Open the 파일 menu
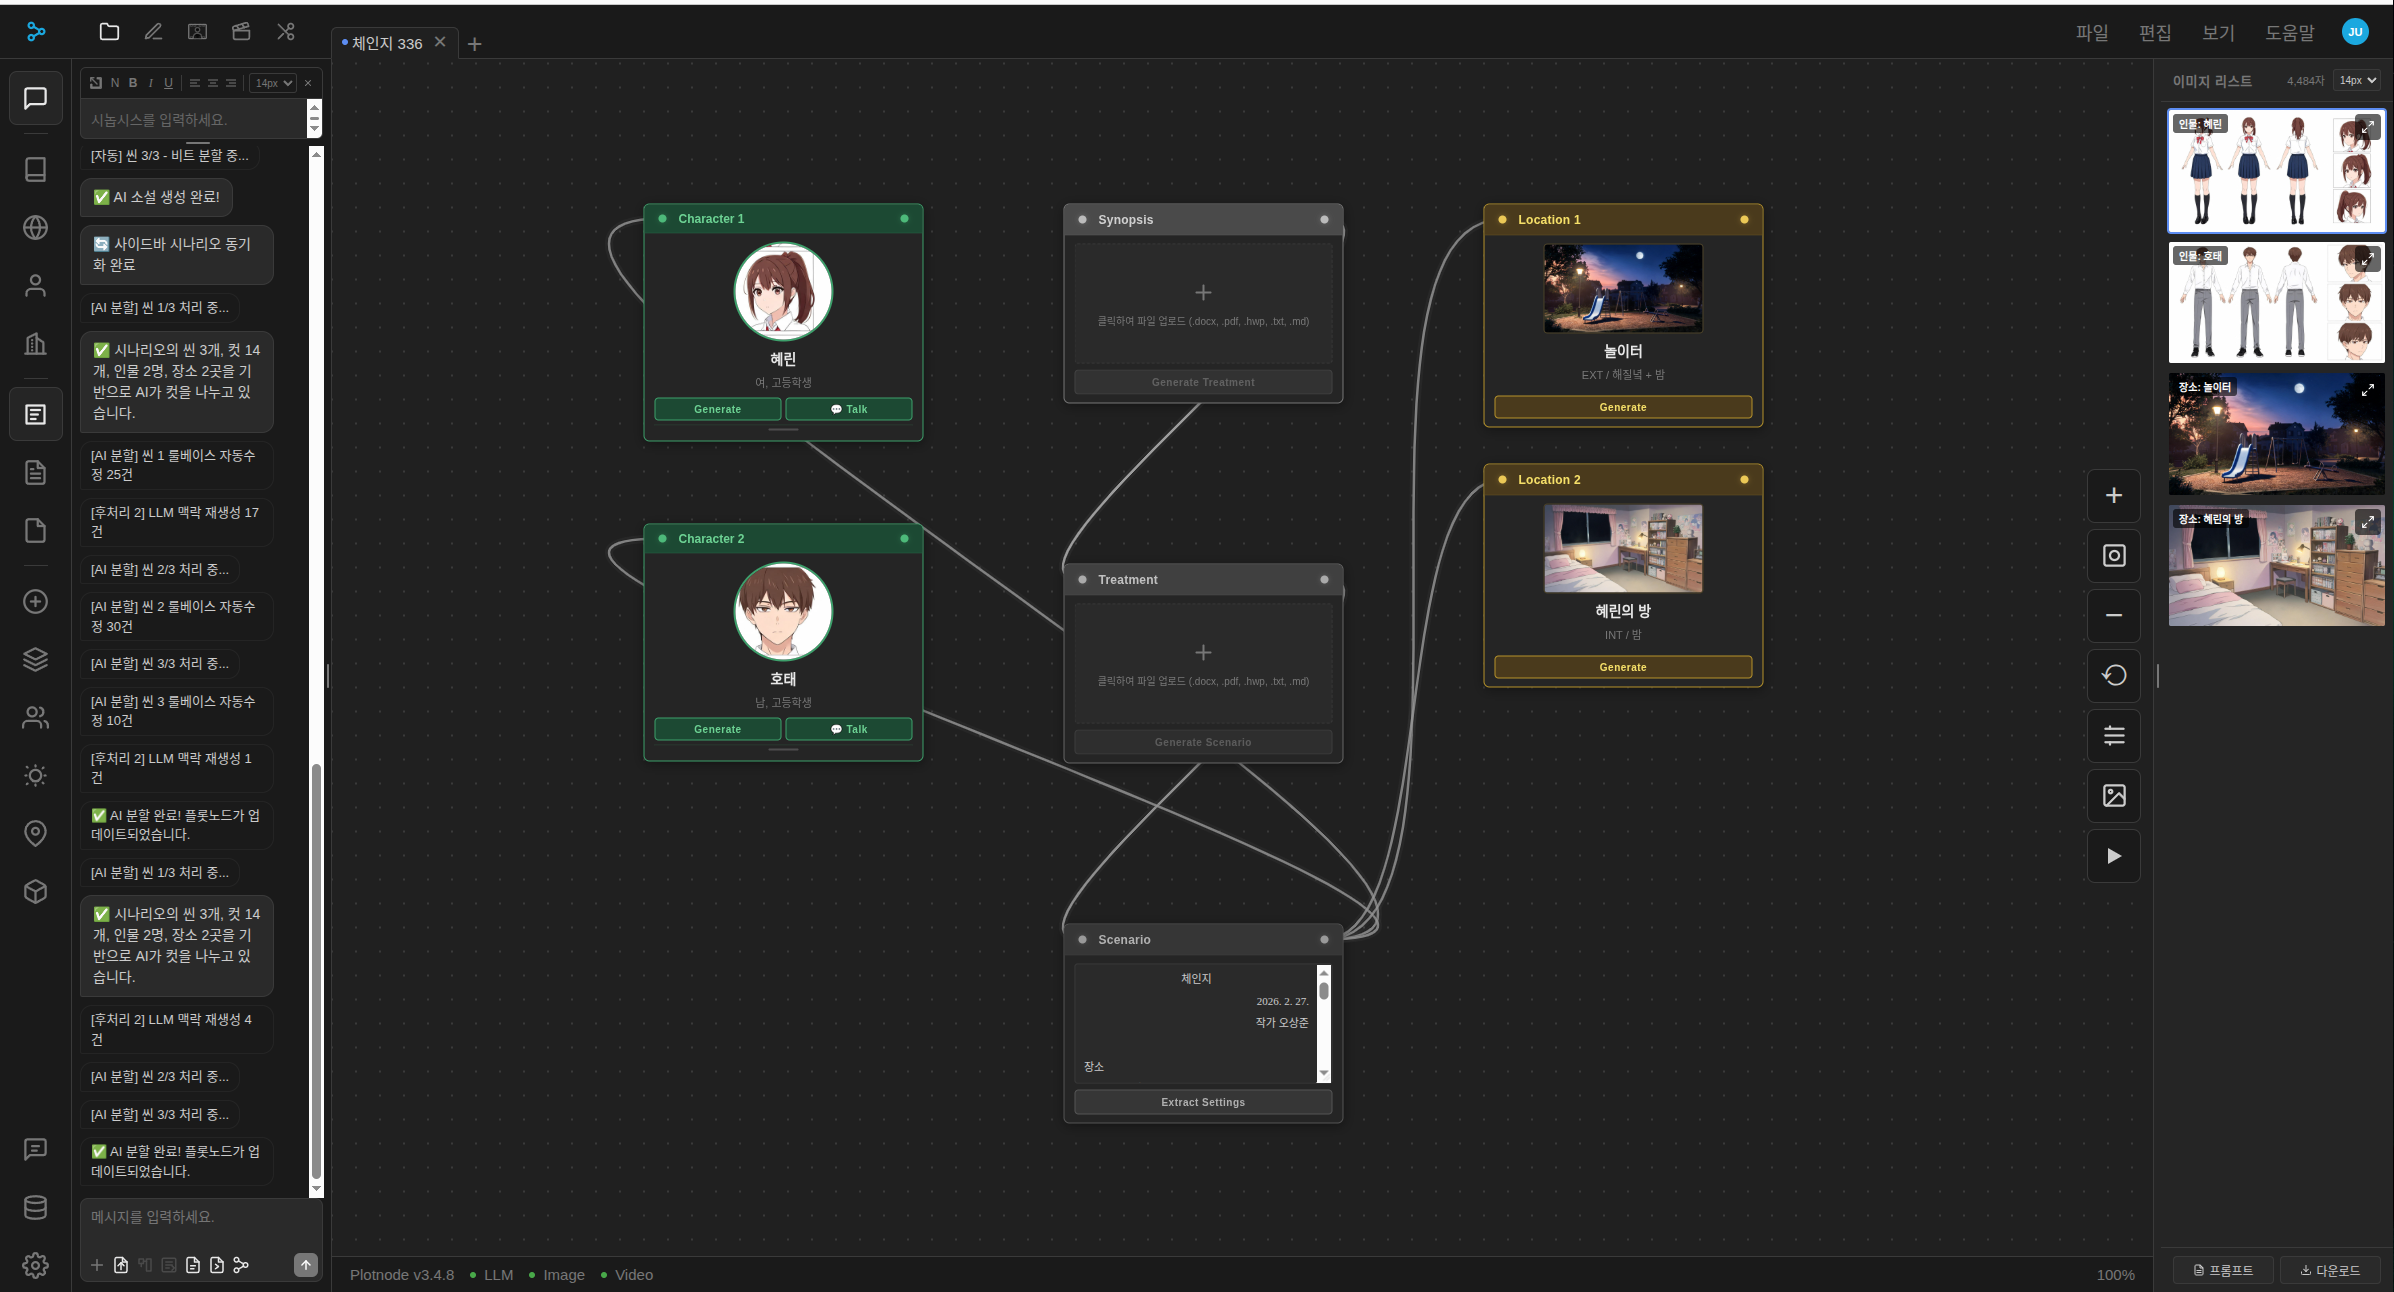The image size is (2394, 1292). 2091,32
